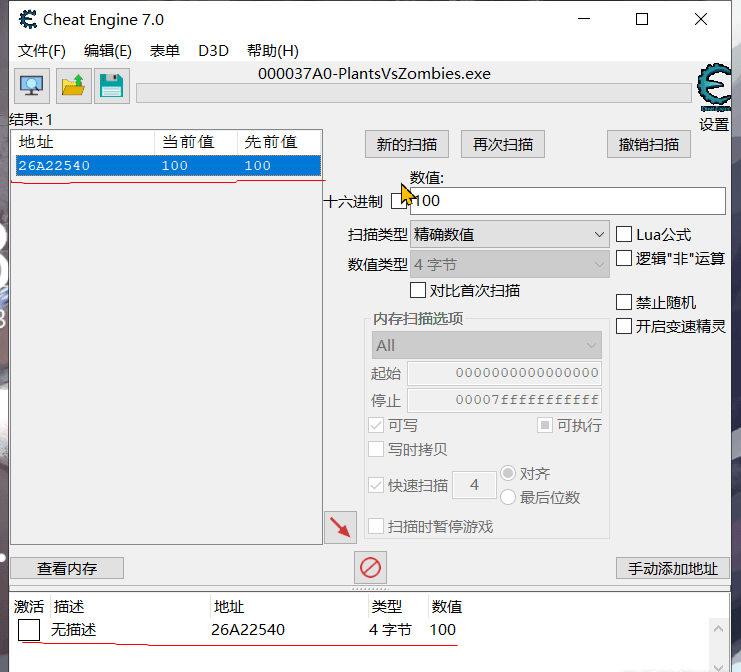Click the Cheat Engine title bar icon
741x672 pixels.
(x=29, y=19)
